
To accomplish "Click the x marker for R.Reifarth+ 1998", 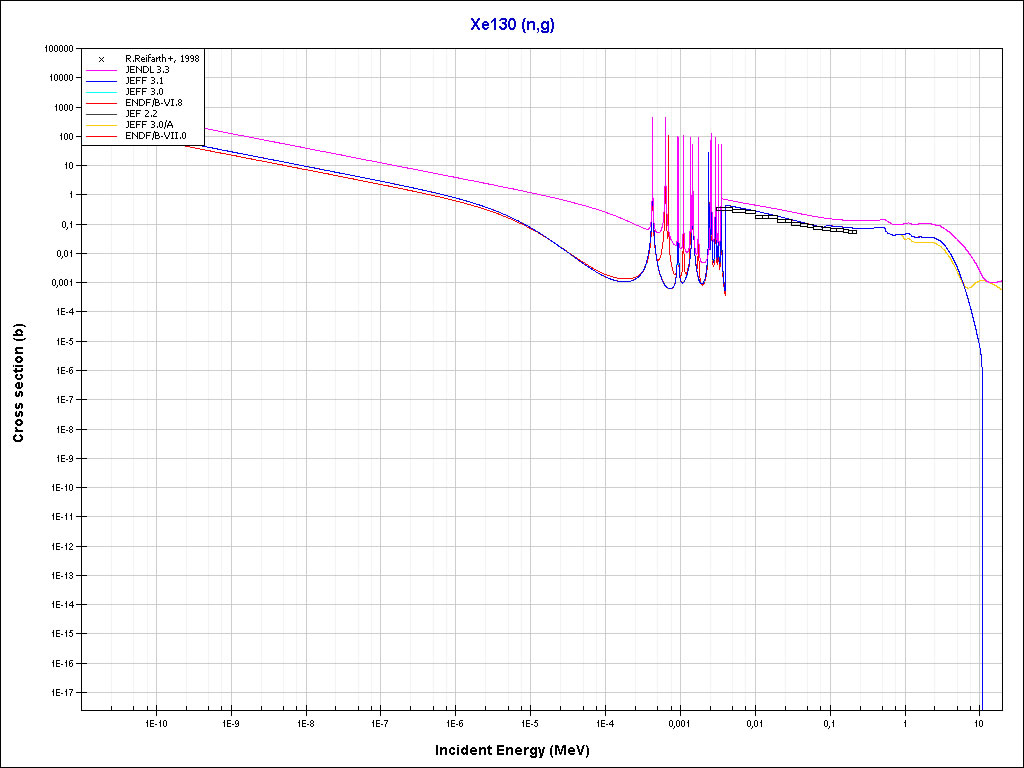I will pyautogui.click(x=102, y=59).
